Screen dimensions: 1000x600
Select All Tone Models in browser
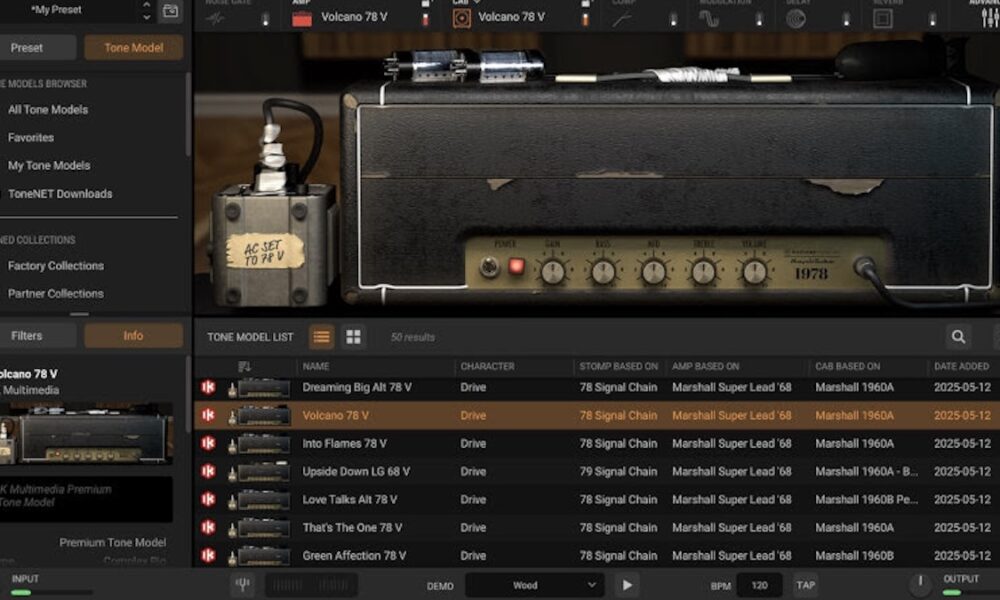pos(48,110)
